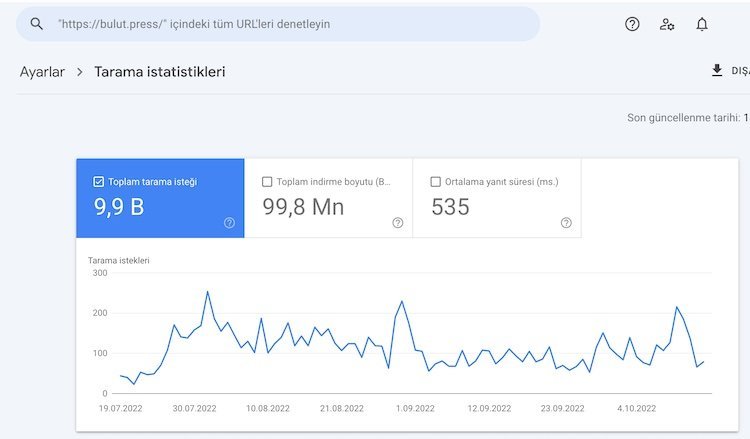Click the Tarama istatistikleri breadcrumb title
Image resolution: width=750 pixels, height=439 pixels.
[x=159, y=72]
